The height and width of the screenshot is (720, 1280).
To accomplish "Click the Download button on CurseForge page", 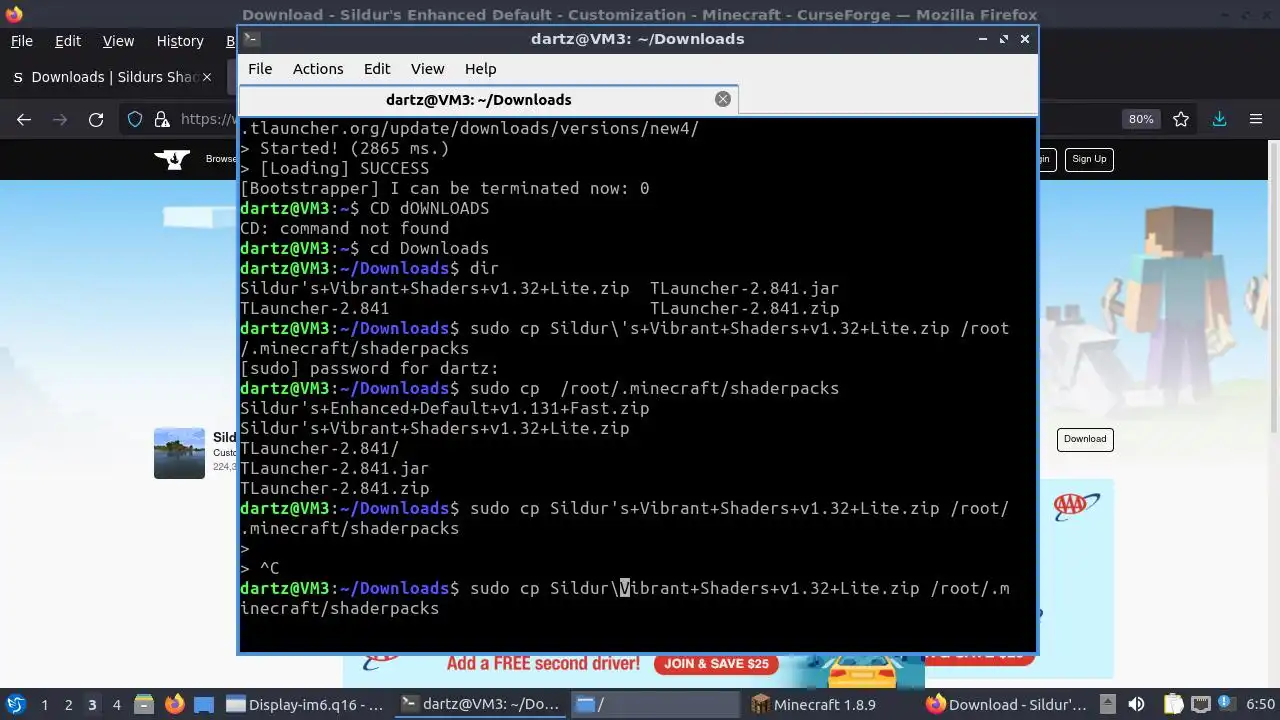I will pyautogui.click(x=1085, y=439).
